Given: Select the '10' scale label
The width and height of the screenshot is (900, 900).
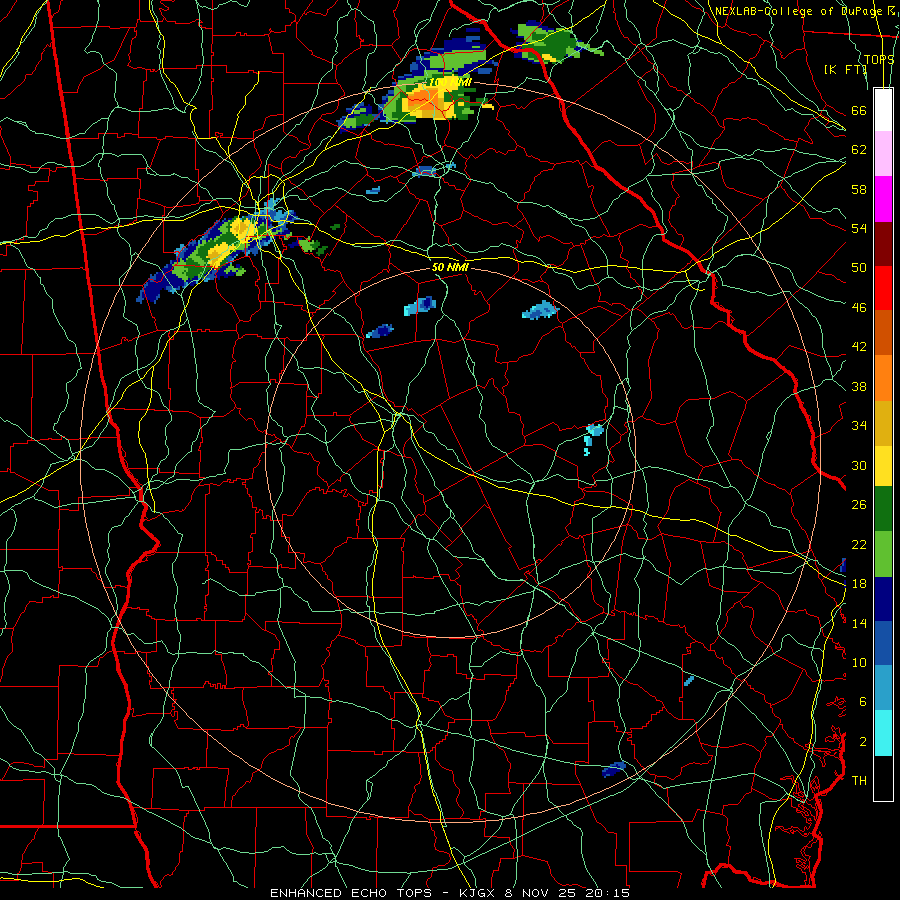Looking at the screenshot, I should tap(859, 662).
